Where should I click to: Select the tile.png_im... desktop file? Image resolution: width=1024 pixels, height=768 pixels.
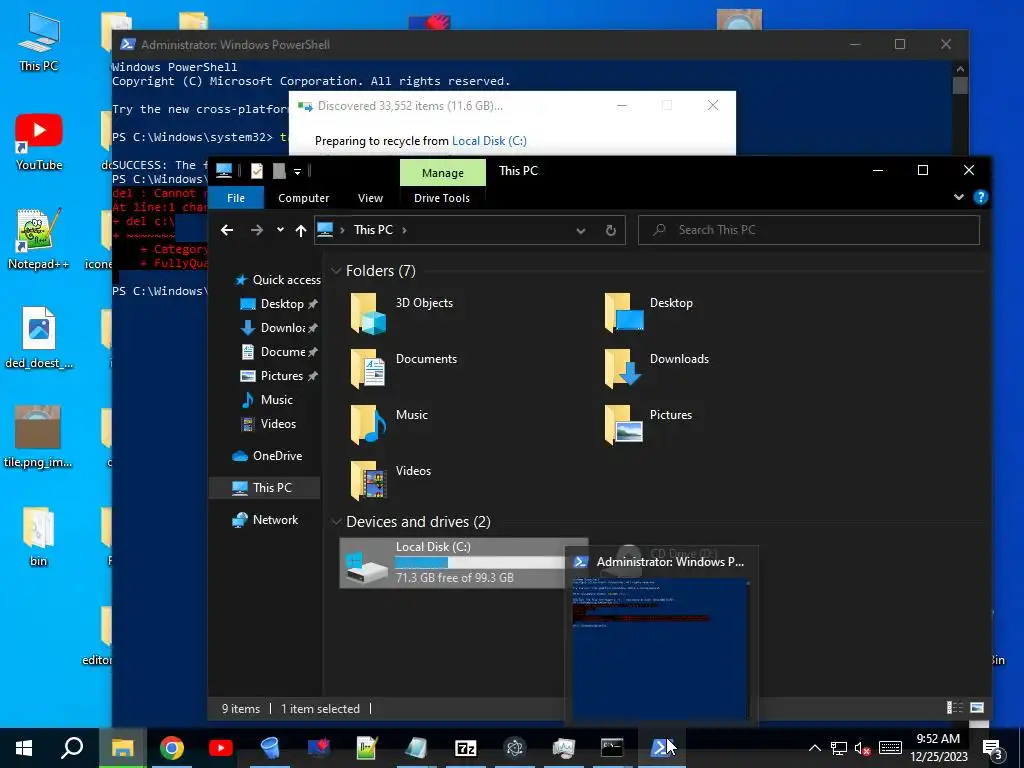point(37,437)
